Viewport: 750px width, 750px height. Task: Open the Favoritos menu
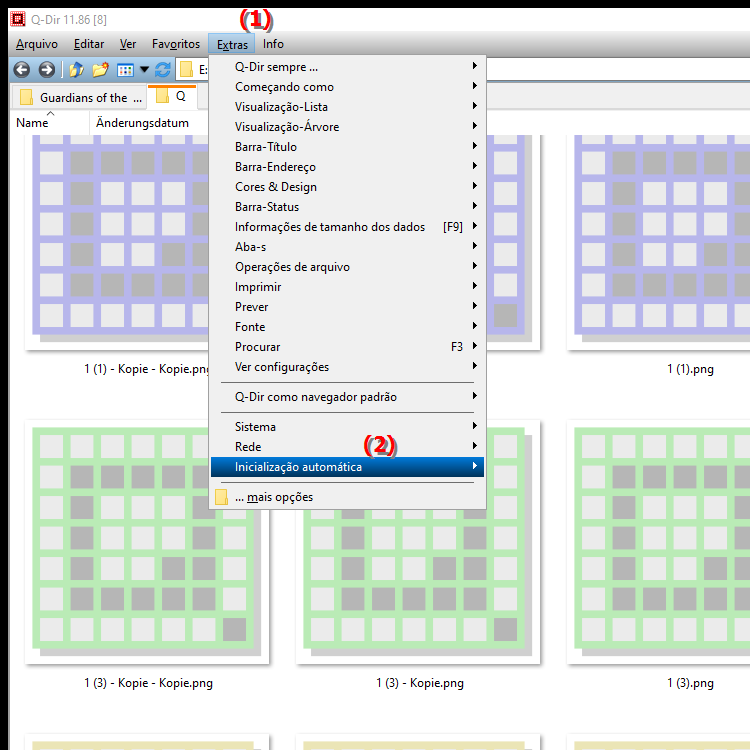tap(176, 44)
